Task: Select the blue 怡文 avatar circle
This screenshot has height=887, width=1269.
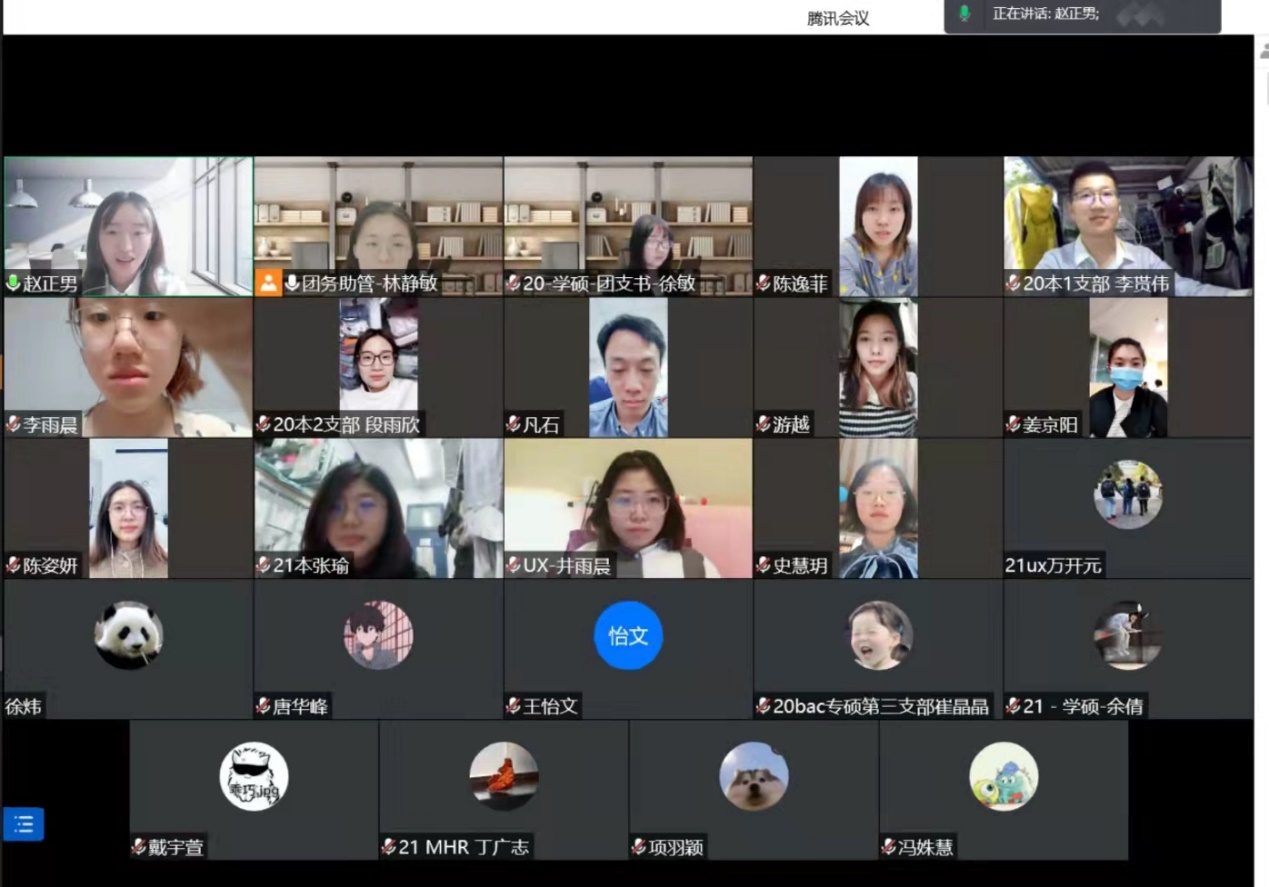Action: click(x=628, y=635)
